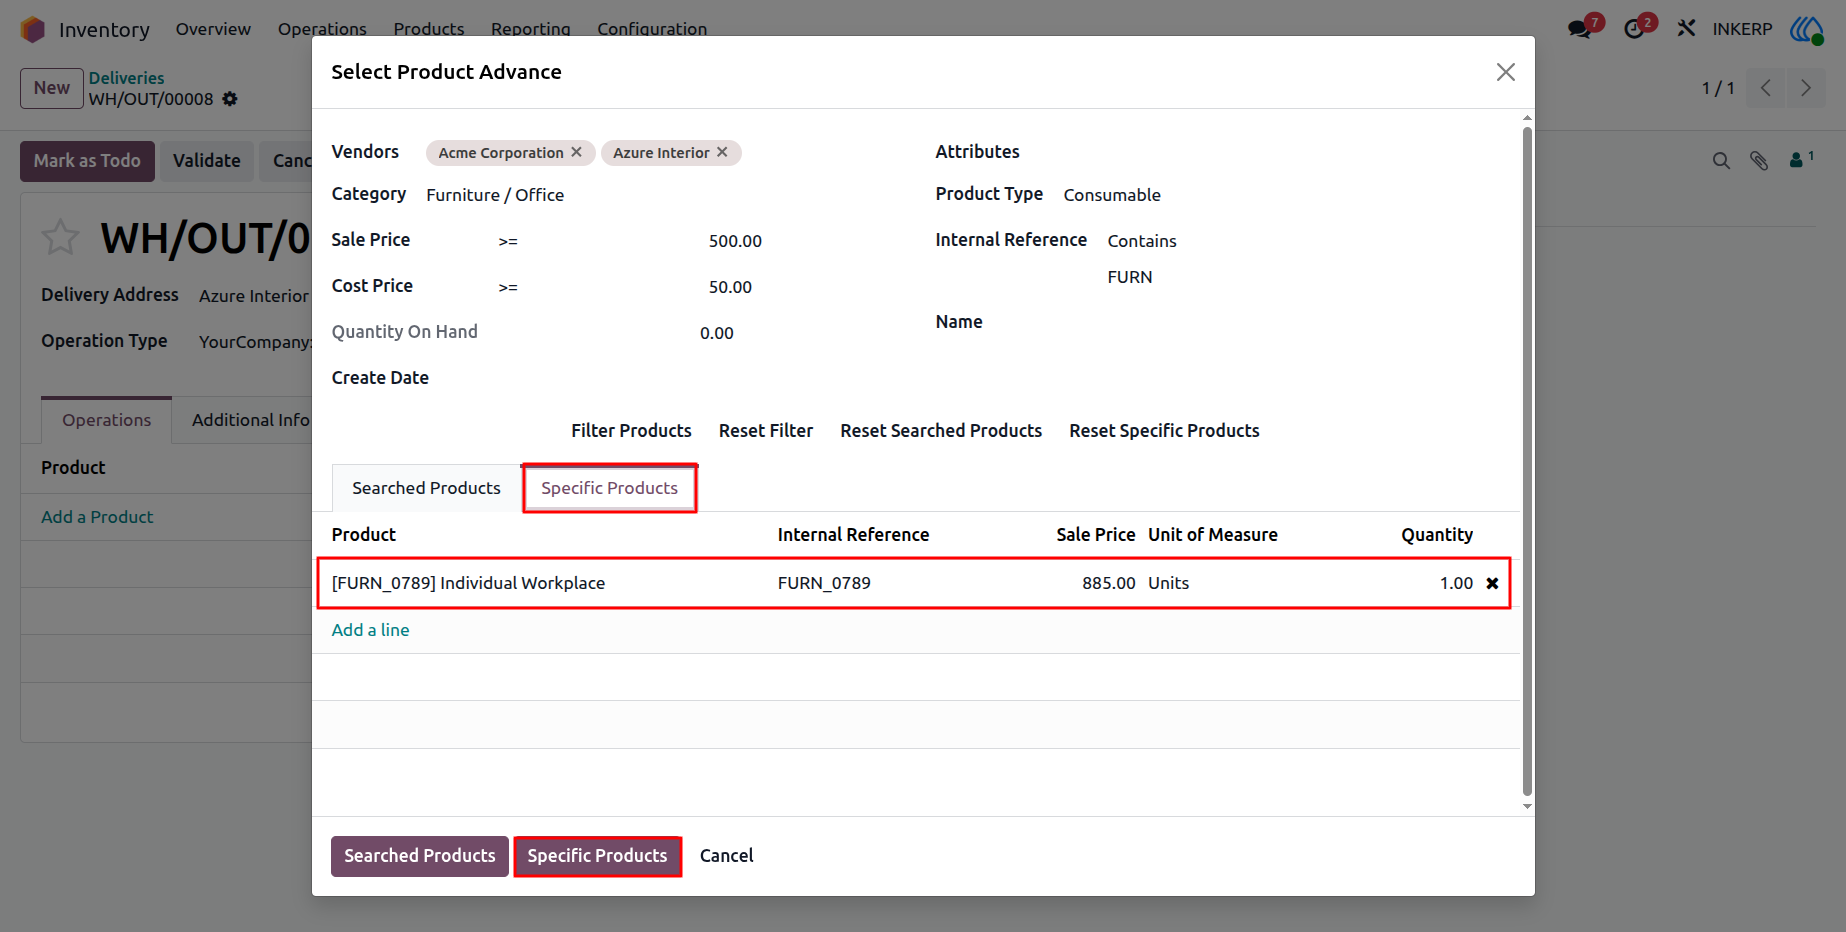Click the attachments paperclip icon

pos(1759,160)
